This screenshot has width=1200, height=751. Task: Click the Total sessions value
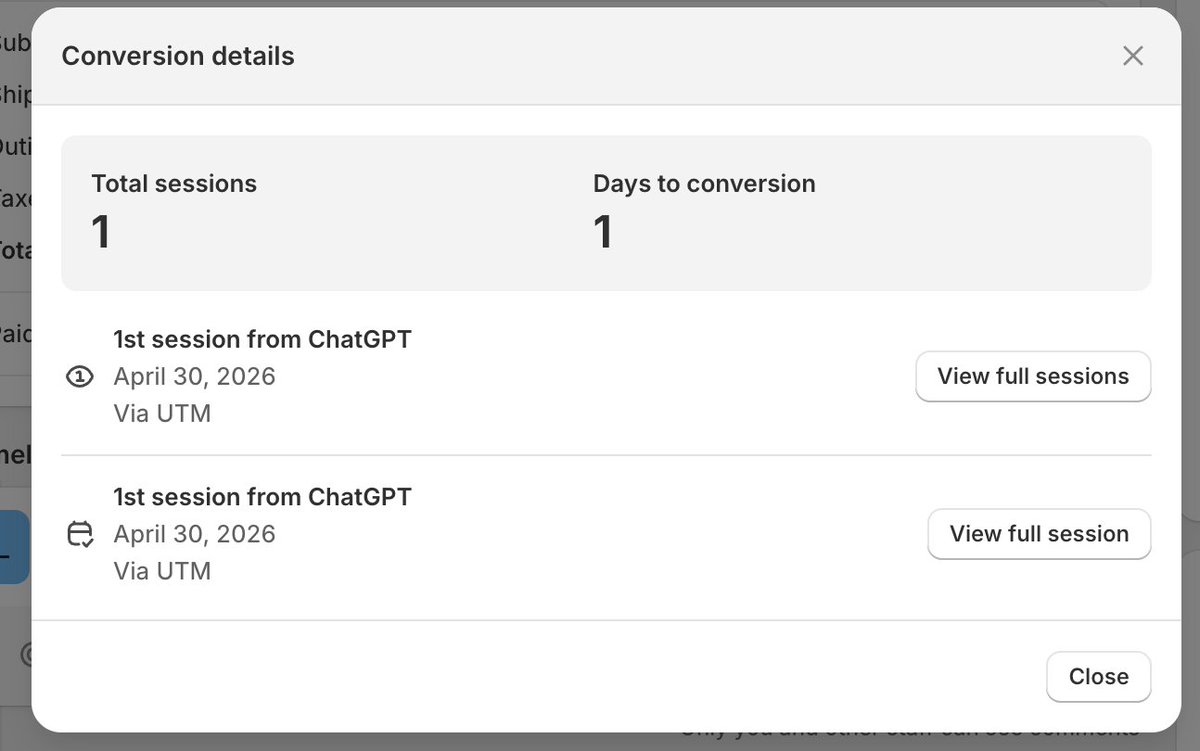coord(101,232)
